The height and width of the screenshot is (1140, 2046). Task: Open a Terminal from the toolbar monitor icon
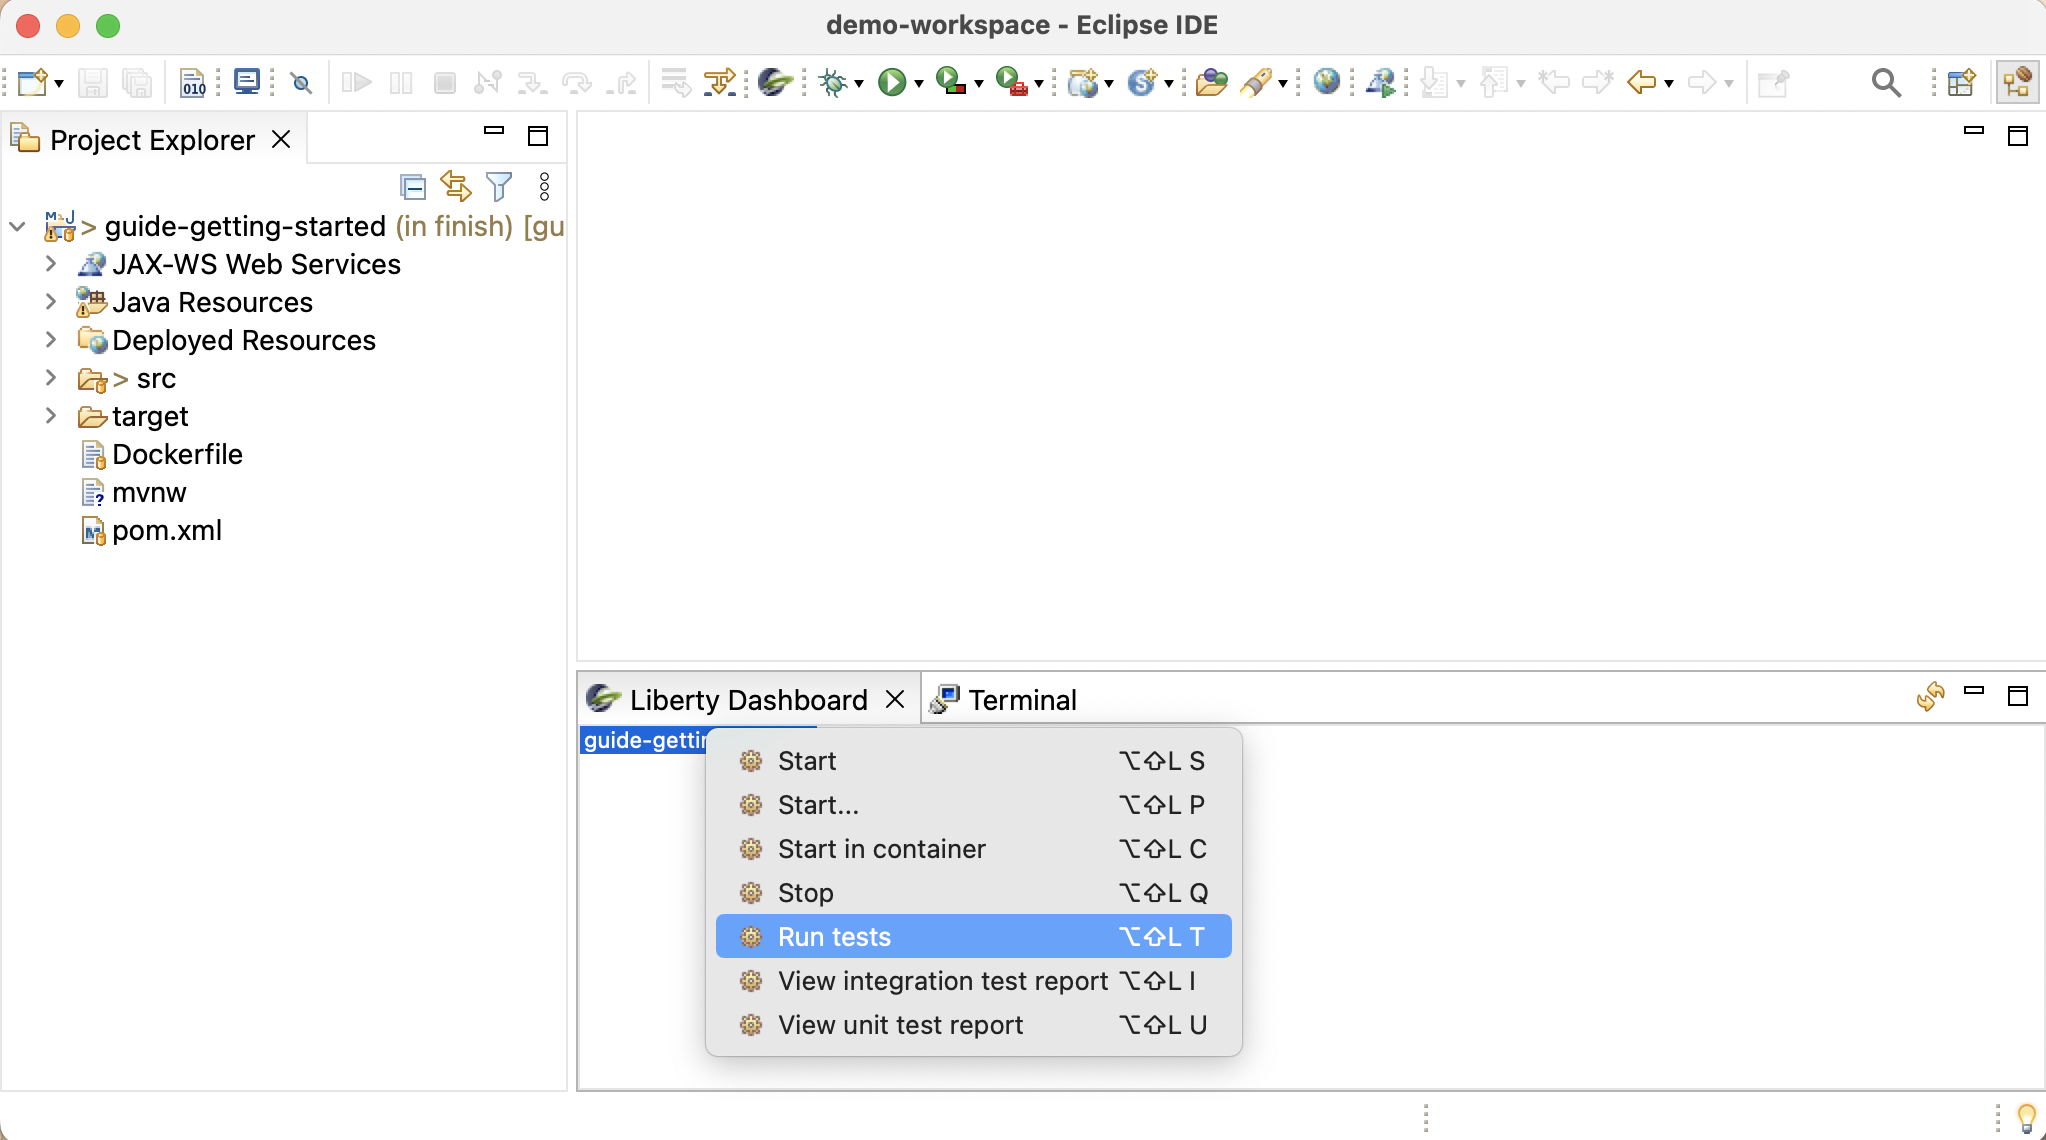click(x=246, y=81)
